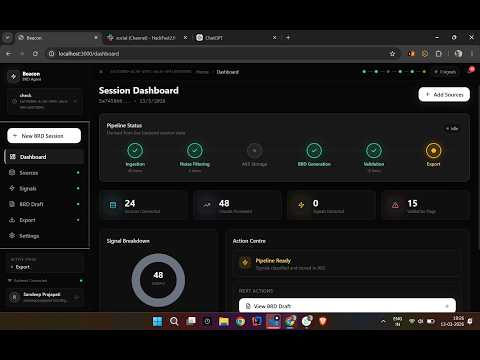This screenshot has width=480, height=360.
Task: Open the Dashboard sidebar item
Action: click(44, 157)
